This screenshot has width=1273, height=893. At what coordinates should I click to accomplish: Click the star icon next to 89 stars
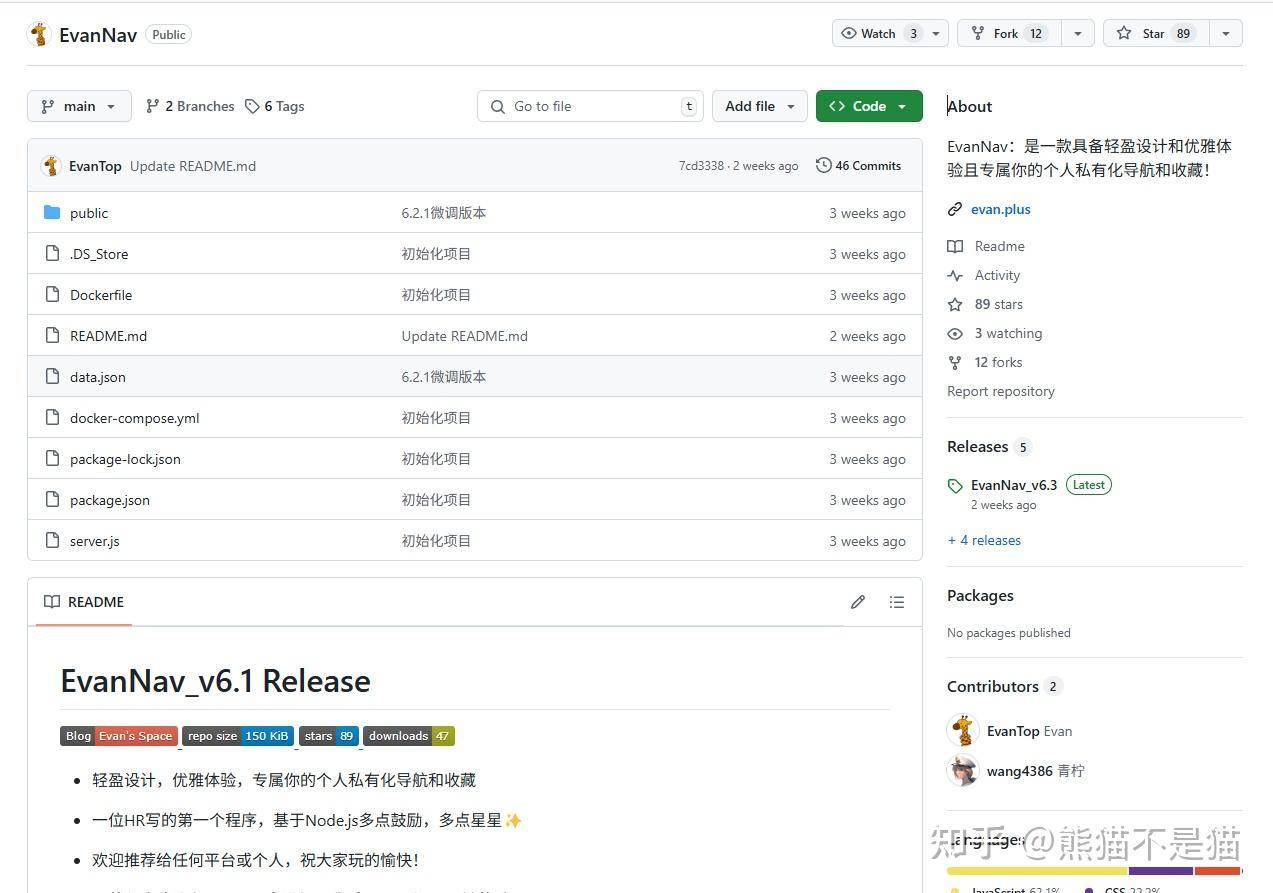click(x=955, y=304)
